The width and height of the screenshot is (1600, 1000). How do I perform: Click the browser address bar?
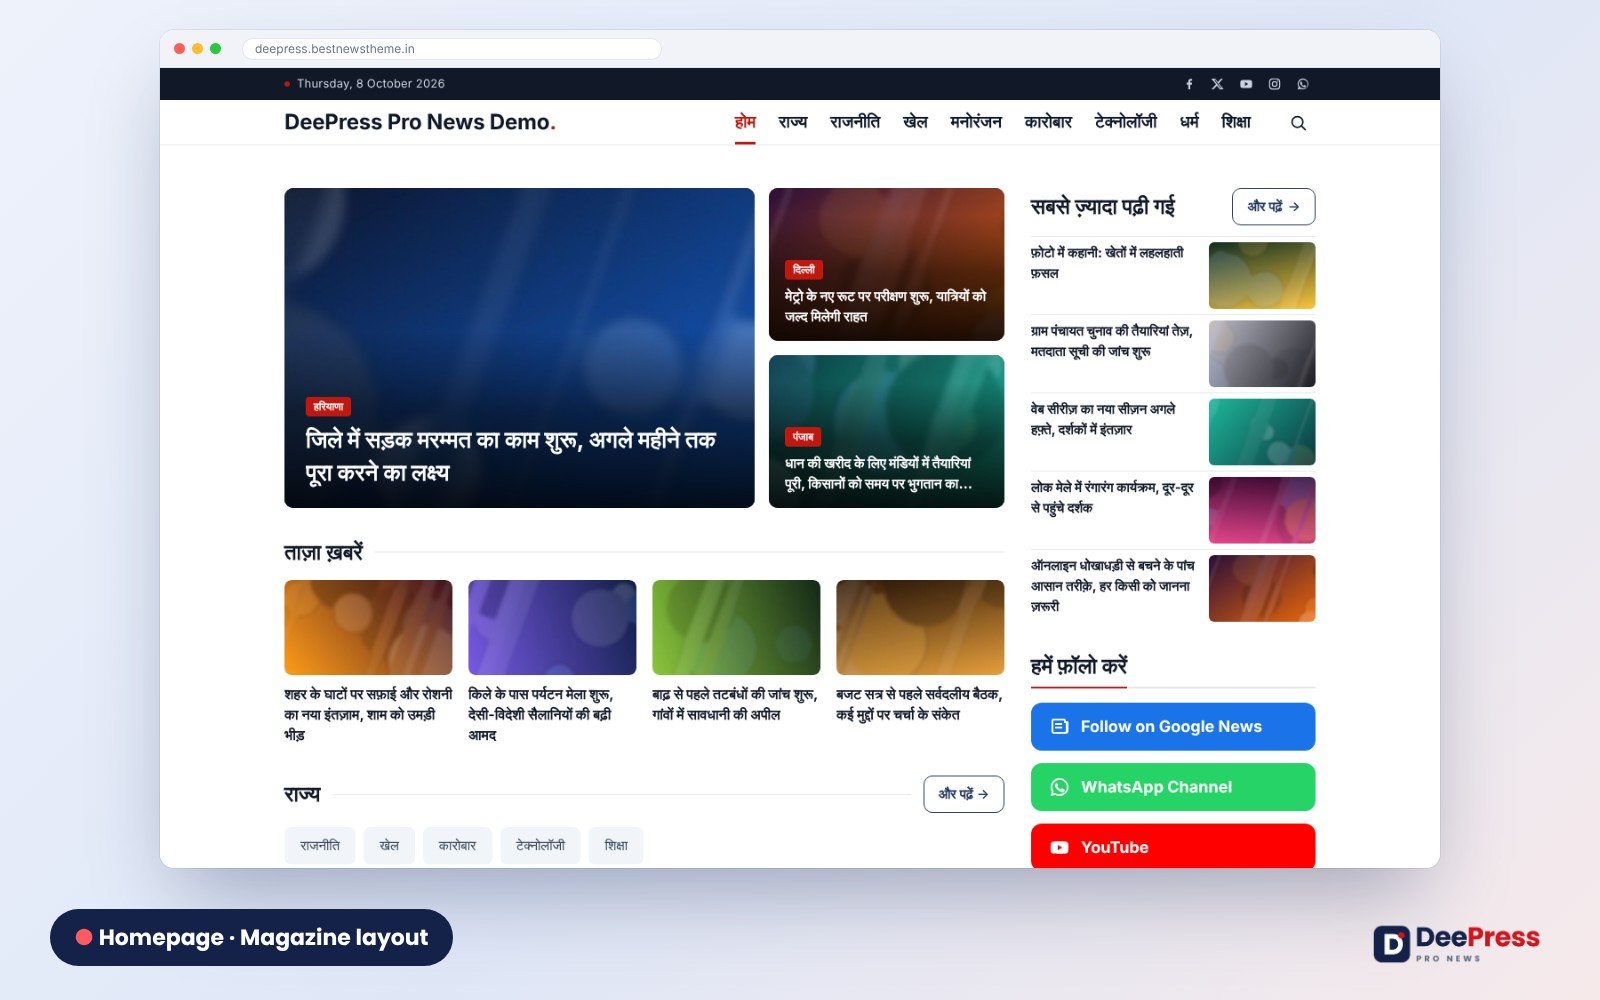point(451,49)
